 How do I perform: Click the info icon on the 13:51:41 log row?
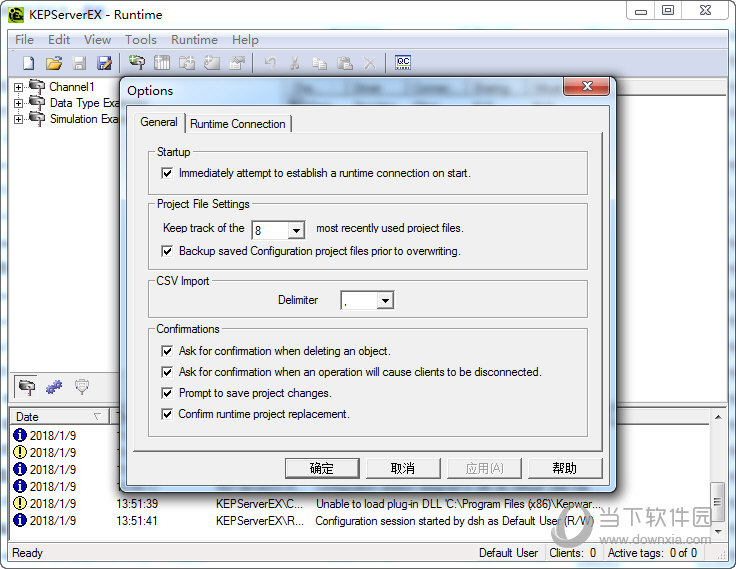point(20,520)
